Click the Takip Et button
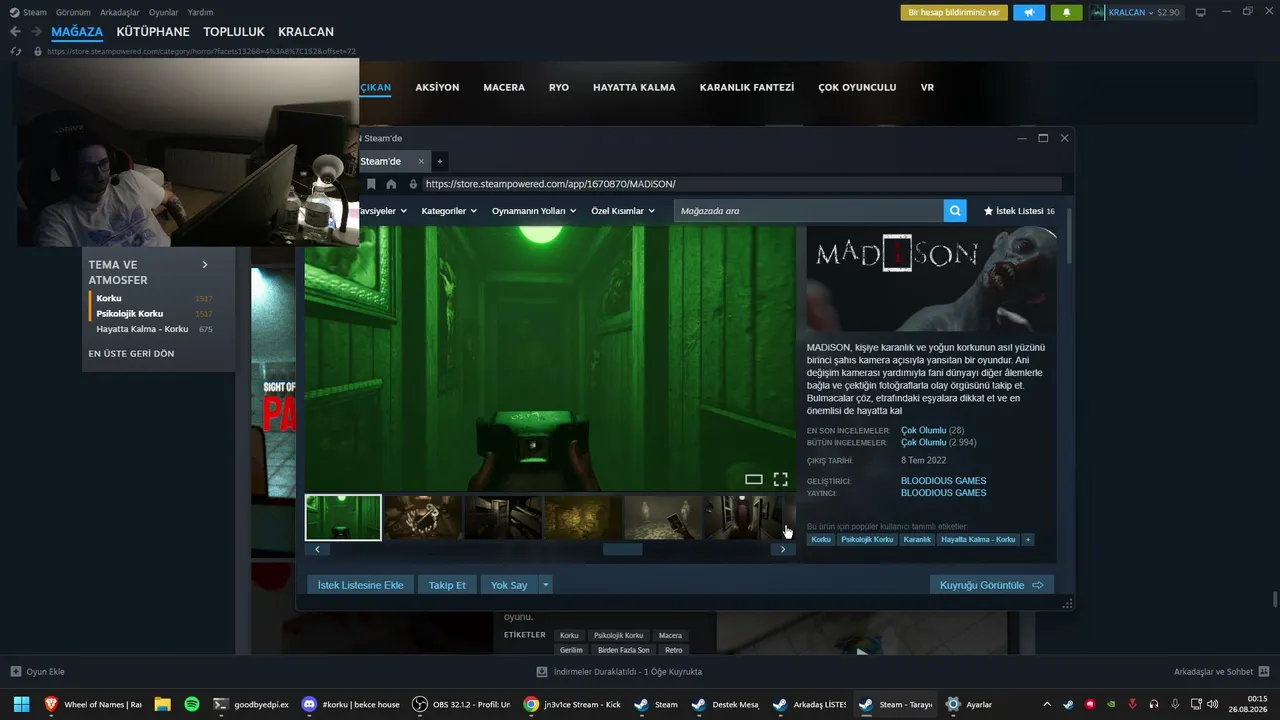The width and height of the screenshot is (1280, 720). click(x=447, y=585)
